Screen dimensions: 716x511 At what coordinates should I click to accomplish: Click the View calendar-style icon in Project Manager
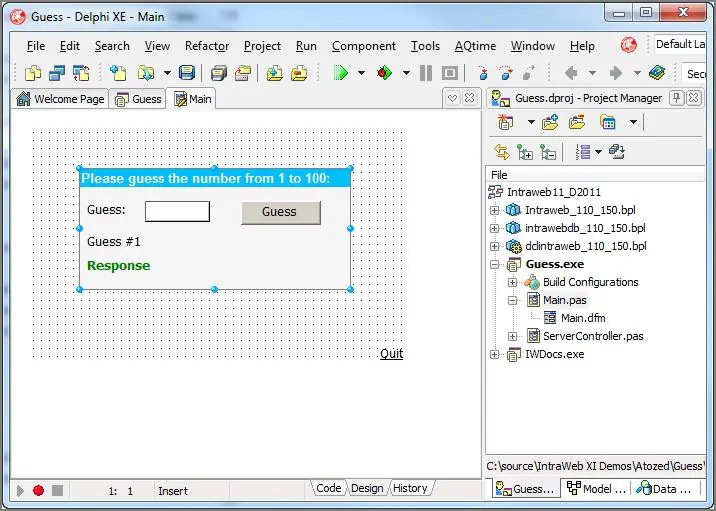608,122
